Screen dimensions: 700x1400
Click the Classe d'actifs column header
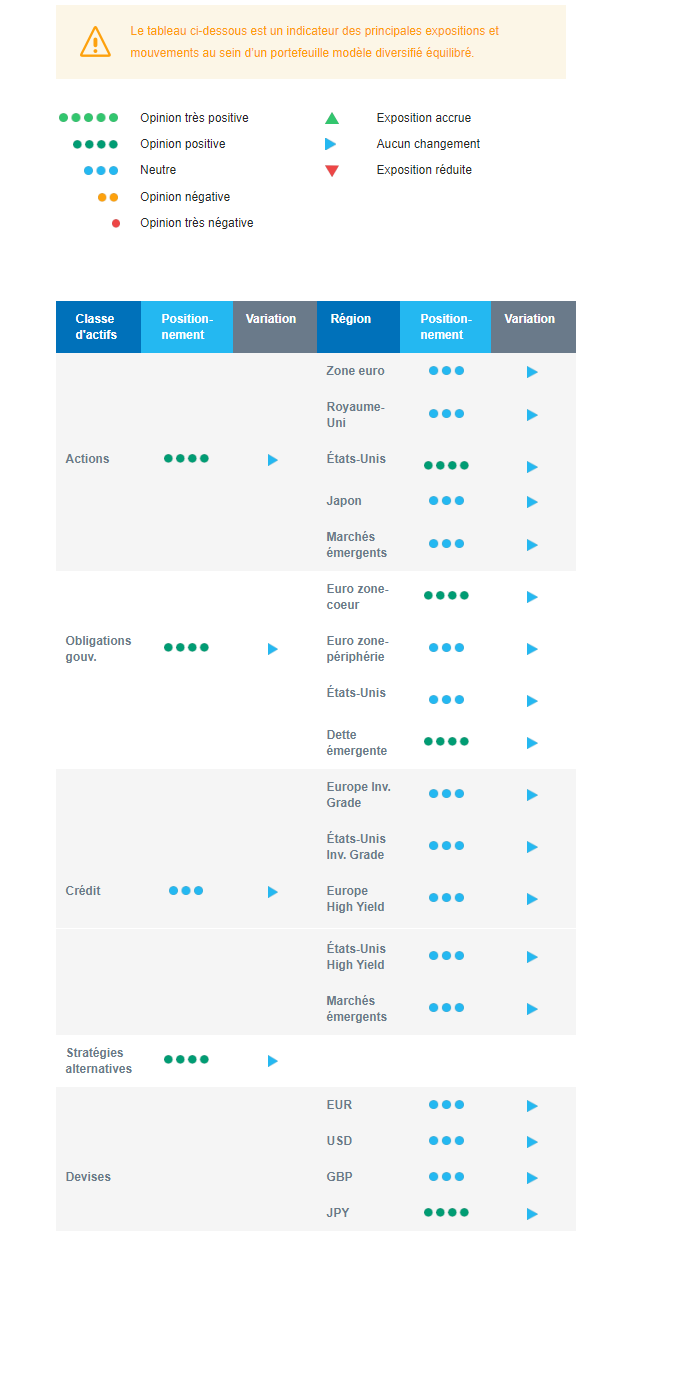(97, 327)
